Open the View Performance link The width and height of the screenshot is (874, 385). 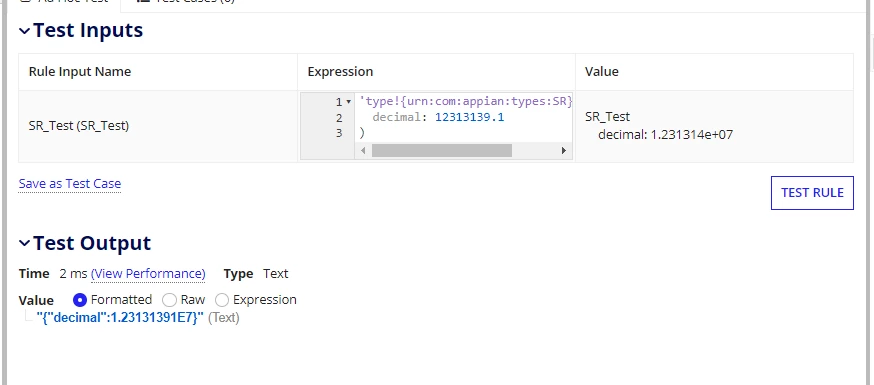[148, 274]
